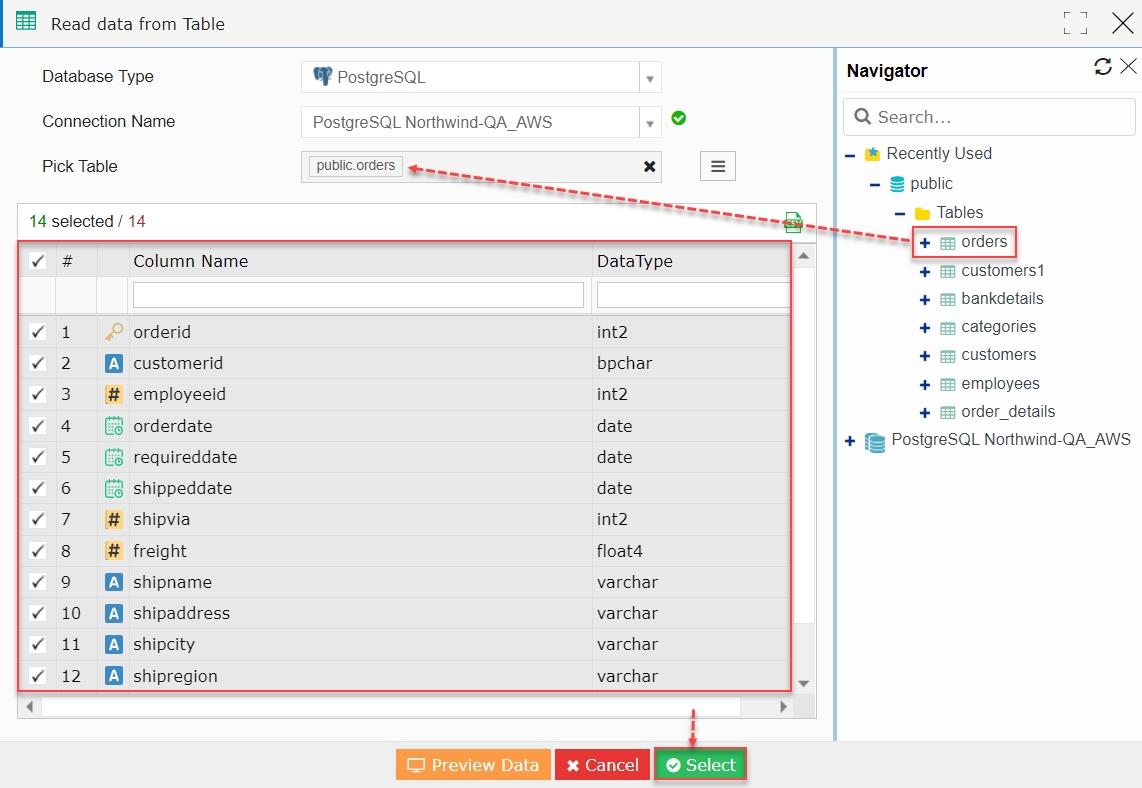The height and width of the screenshot is (788, 1142).
Task: Click the fullscreen expand icon in dialog header
Action: (1075, 22)
